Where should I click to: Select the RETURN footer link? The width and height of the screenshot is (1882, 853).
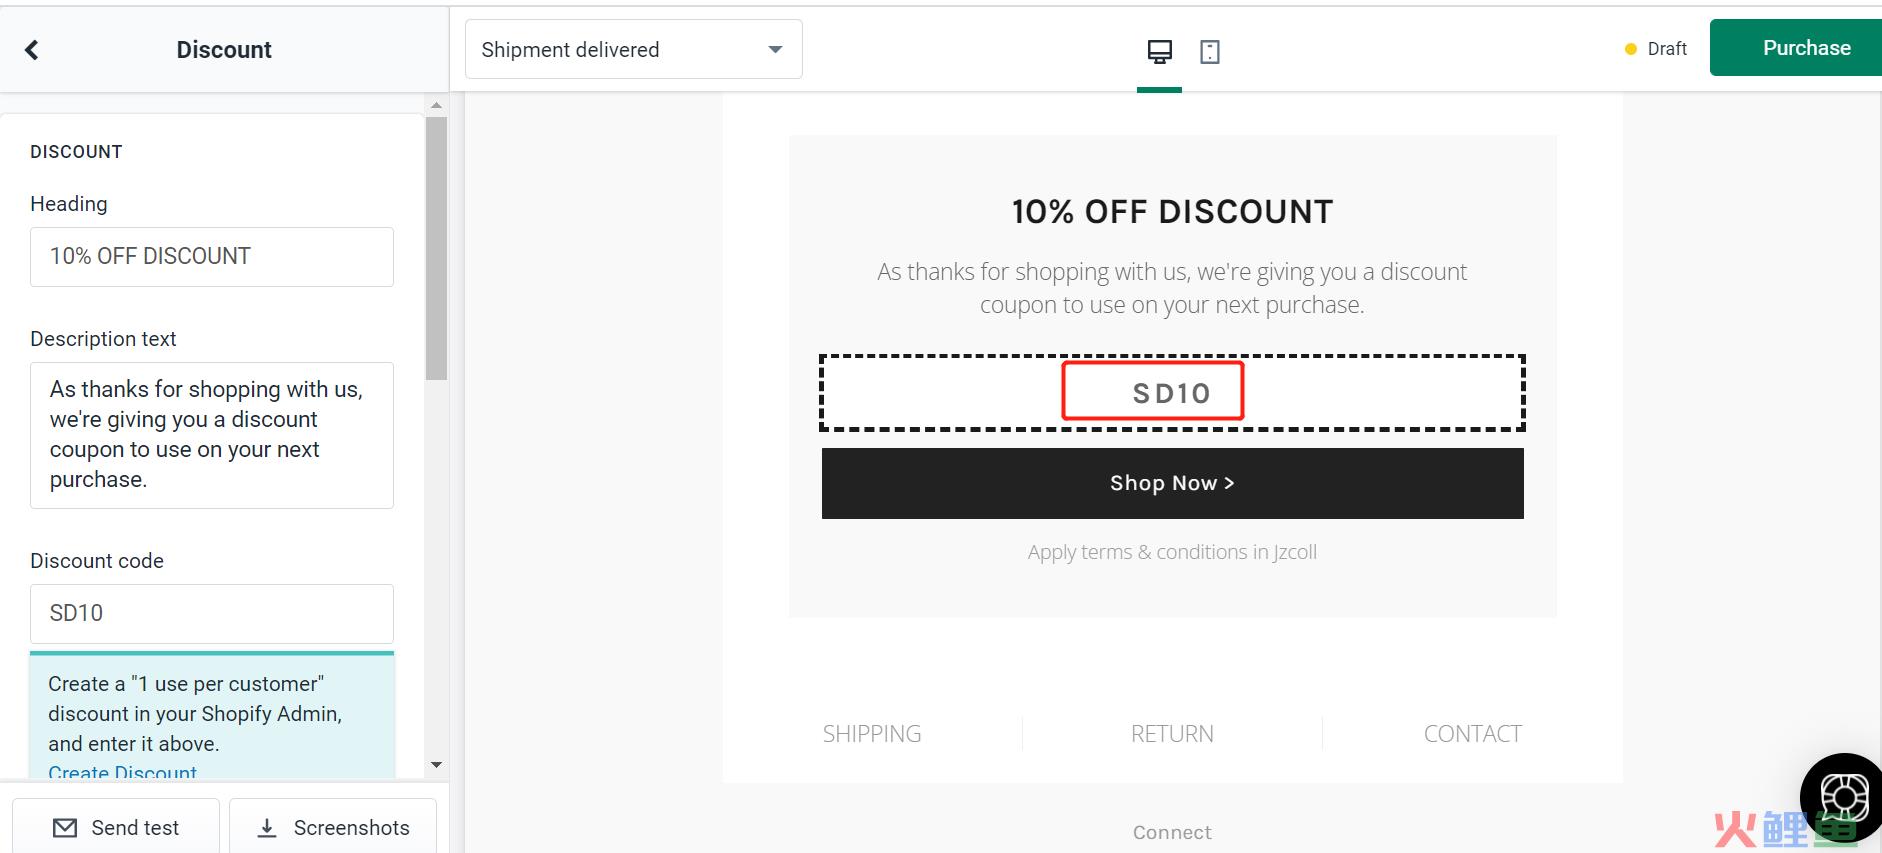1172,734
